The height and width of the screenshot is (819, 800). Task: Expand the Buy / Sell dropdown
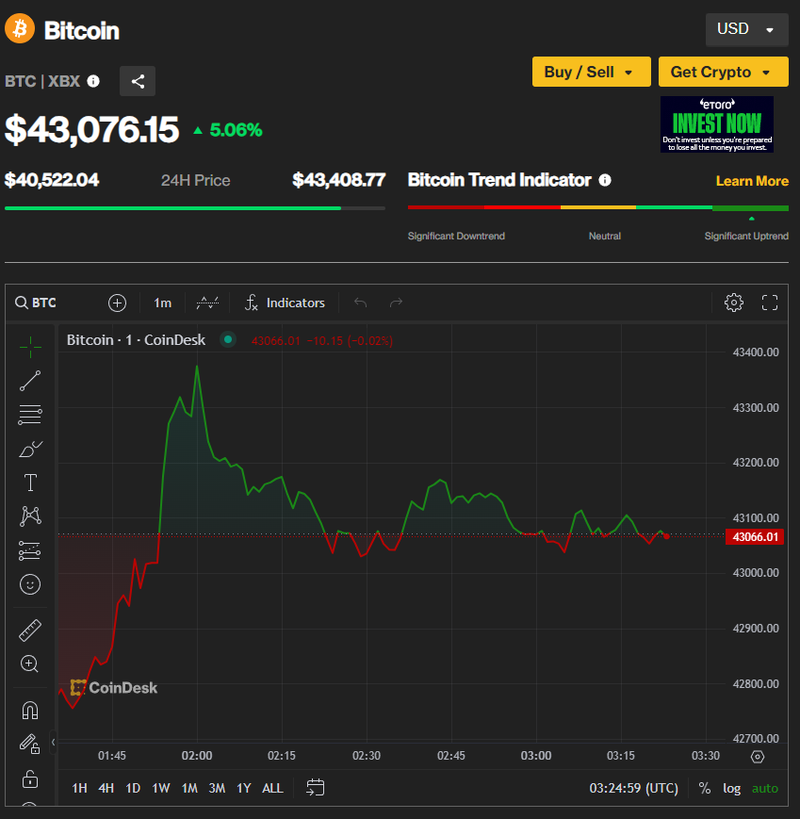(590, 72)
